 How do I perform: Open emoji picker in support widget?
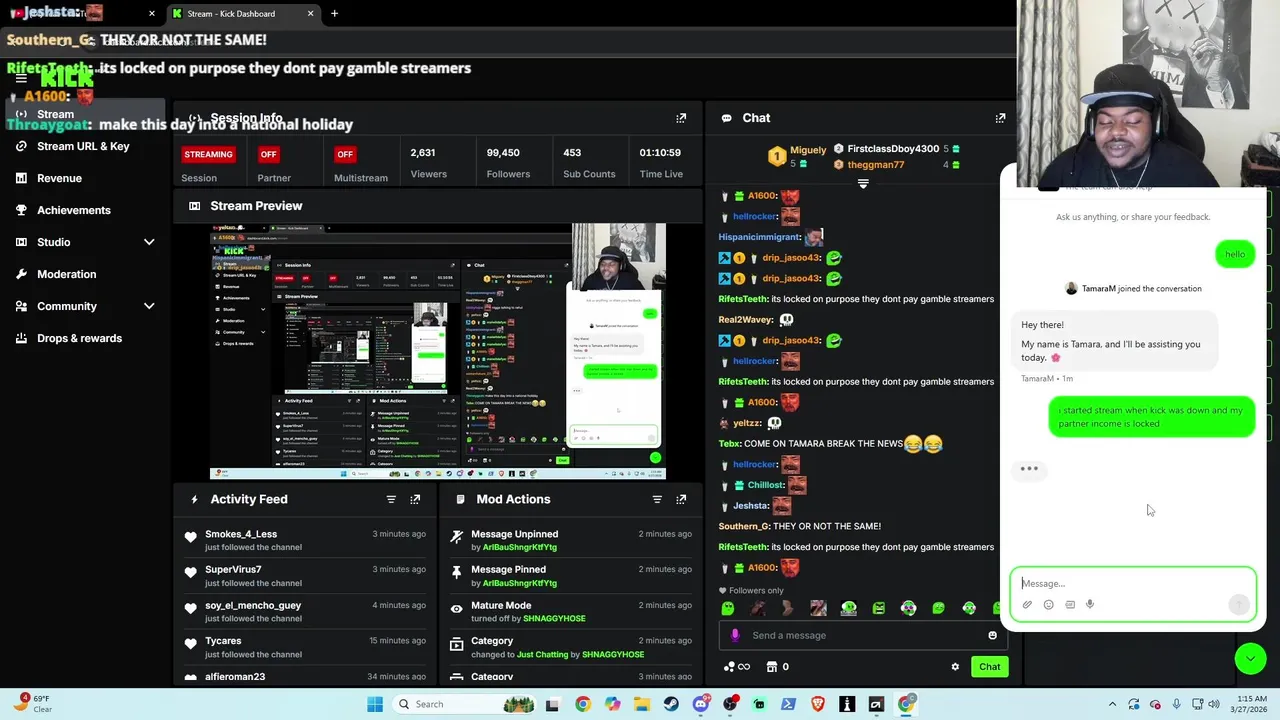[x=1048, y=605]
